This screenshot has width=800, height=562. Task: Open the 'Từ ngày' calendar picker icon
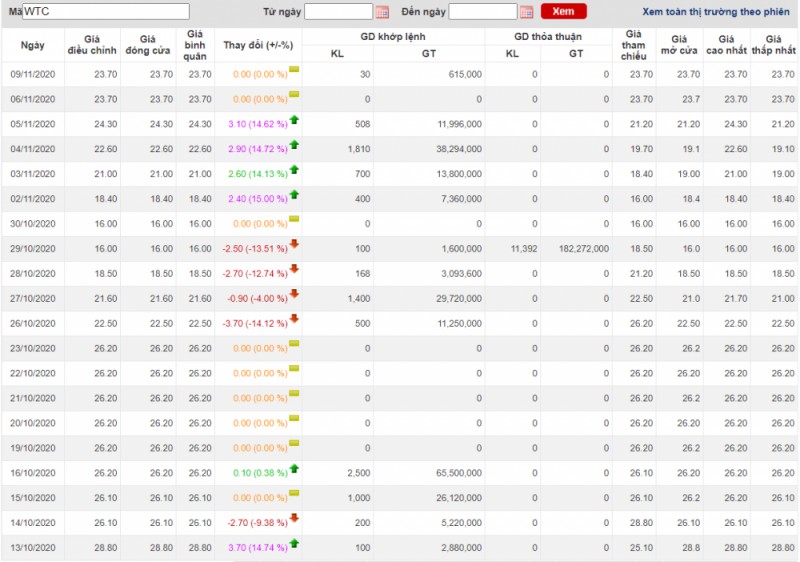(x=382, y=12)
